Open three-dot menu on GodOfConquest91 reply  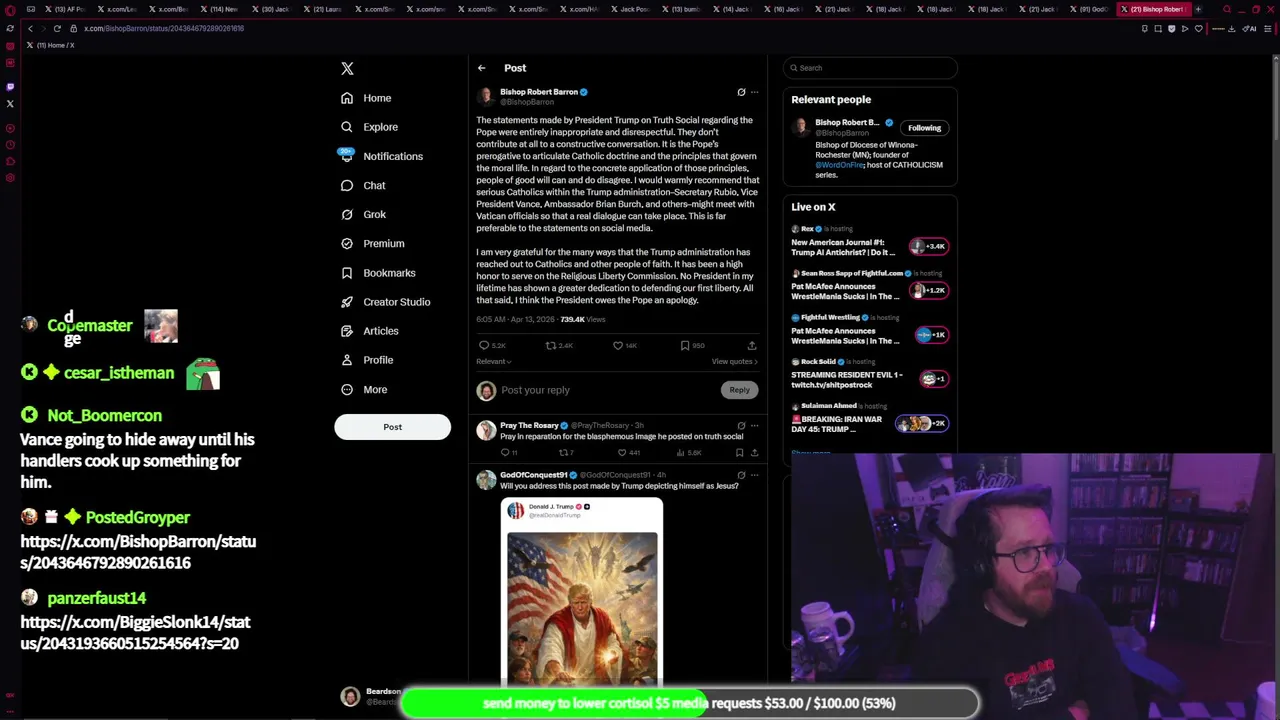(x=755, y=475)
